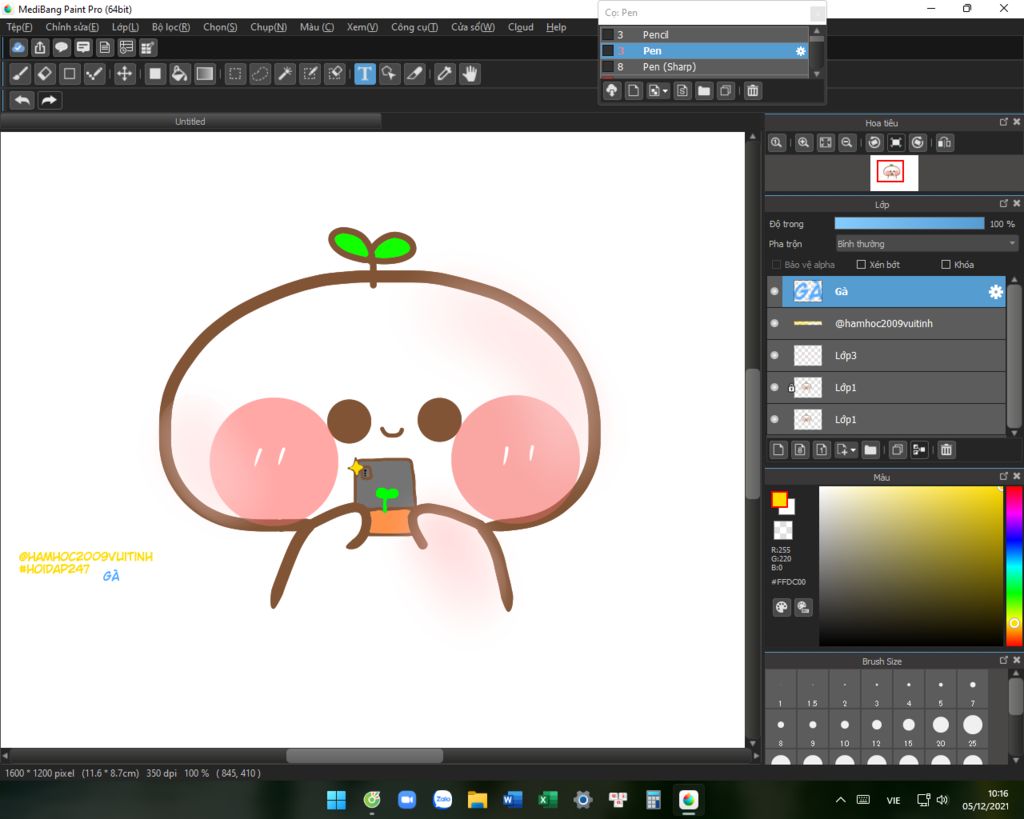Toggle checkbox beside Pen (Sharp) brush

click(x=608, y=67)
